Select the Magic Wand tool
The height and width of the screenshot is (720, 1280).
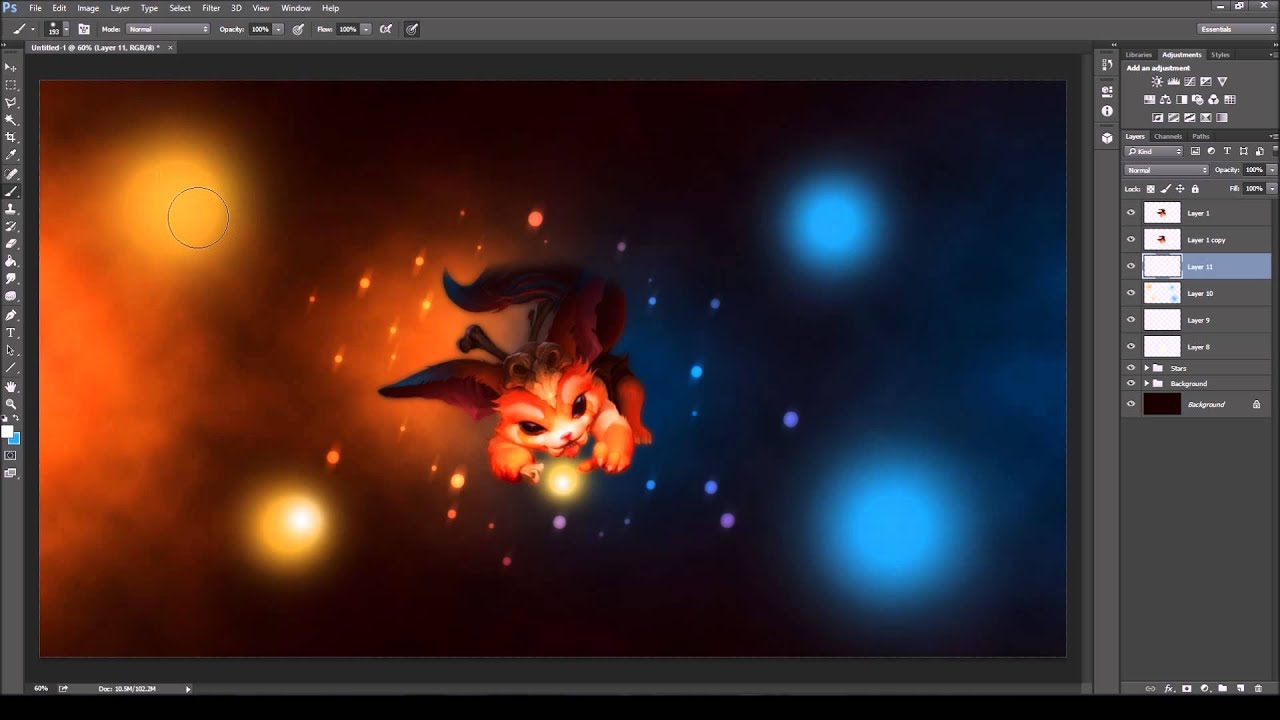coord(11,120)
